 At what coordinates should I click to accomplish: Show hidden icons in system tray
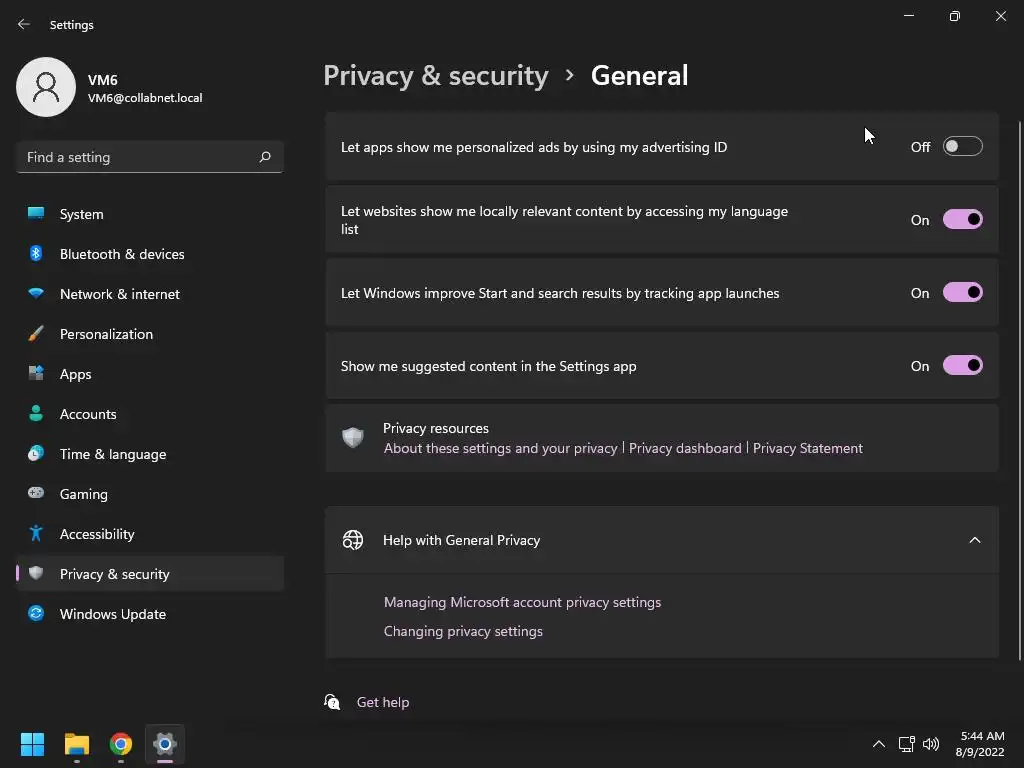[x=878, y=744]
